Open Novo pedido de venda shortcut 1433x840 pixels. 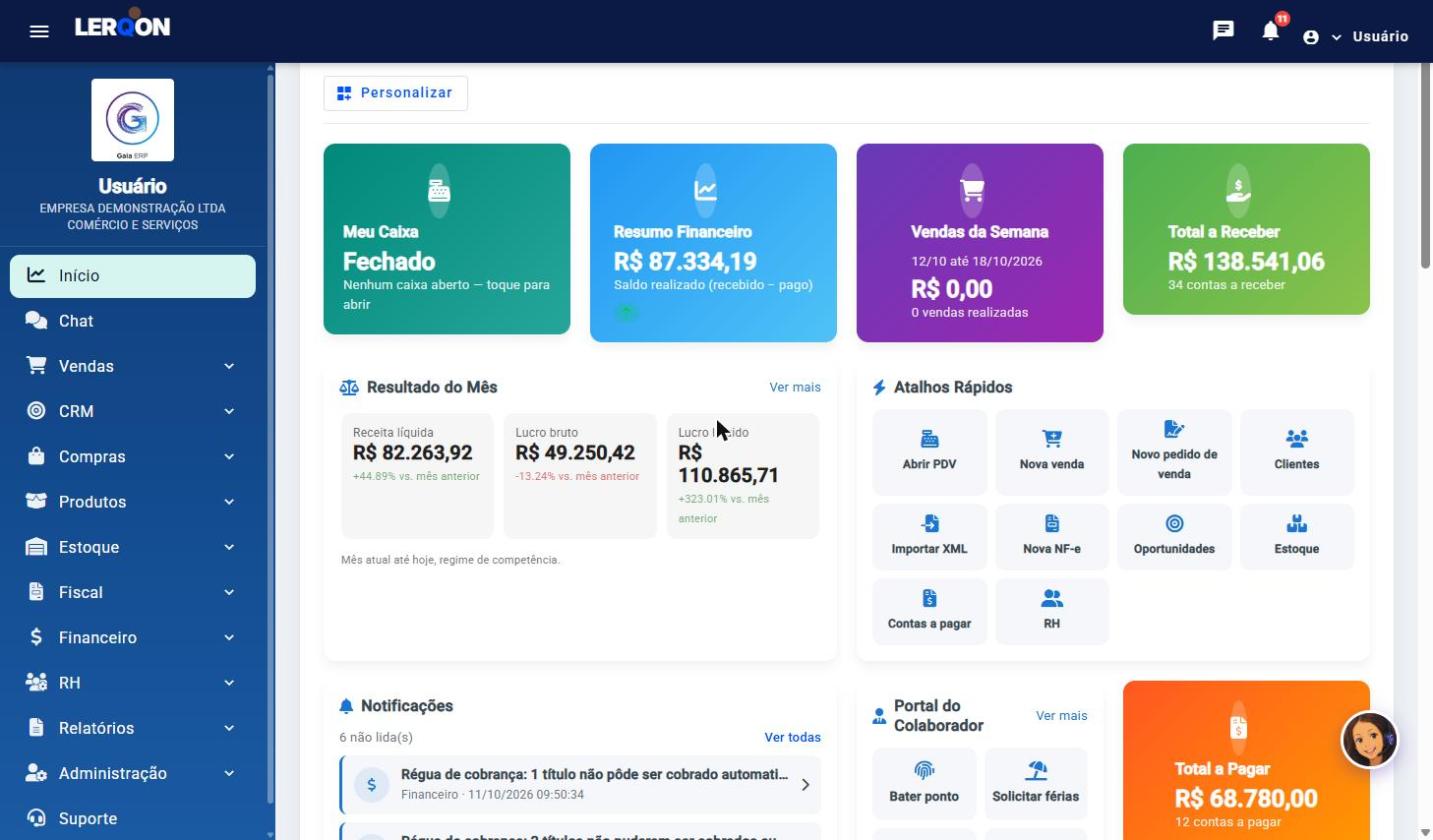[x=1174, y=452]
